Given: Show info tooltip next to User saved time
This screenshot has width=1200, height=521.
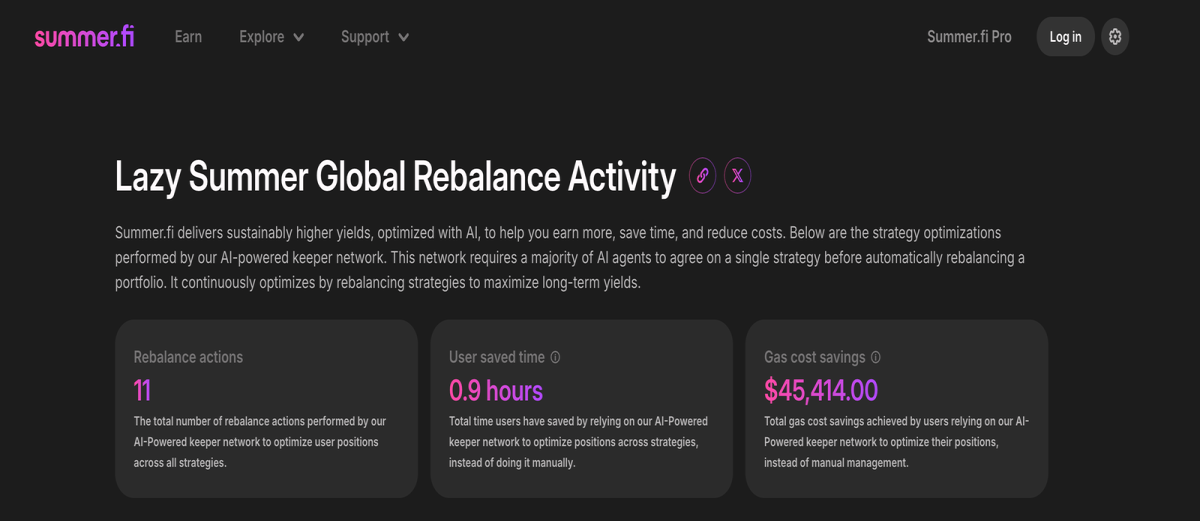Looking at the screenshot, I should coord(555,357).
